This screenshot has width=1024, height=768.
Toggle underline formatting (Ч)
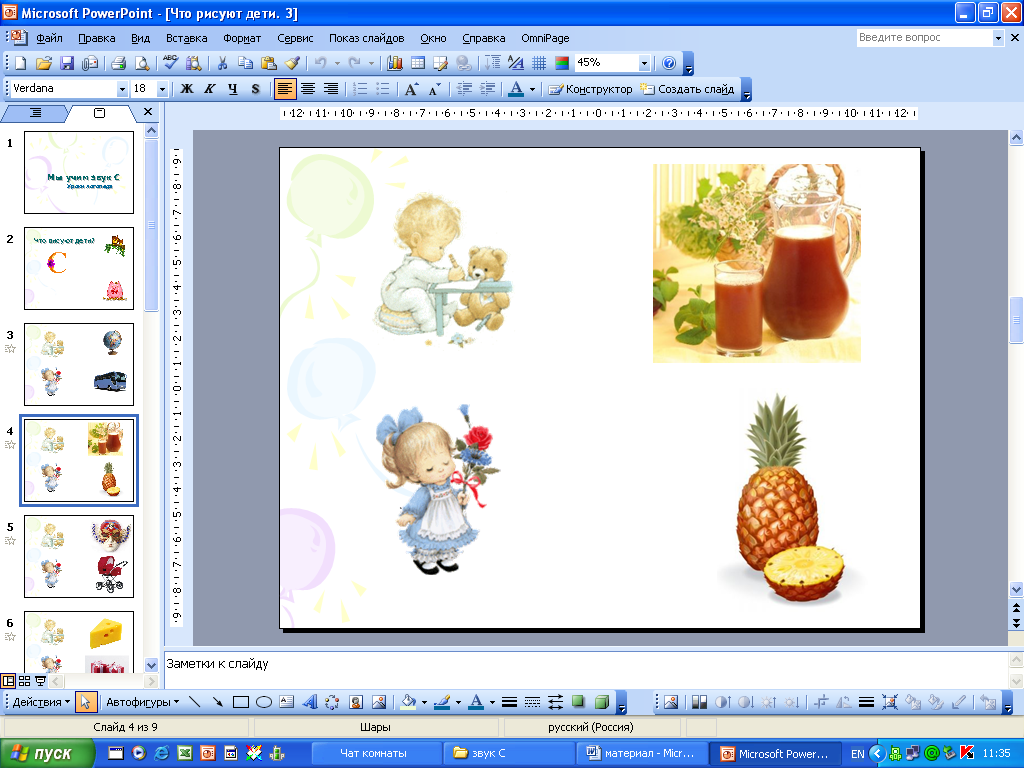click(232, 89)
